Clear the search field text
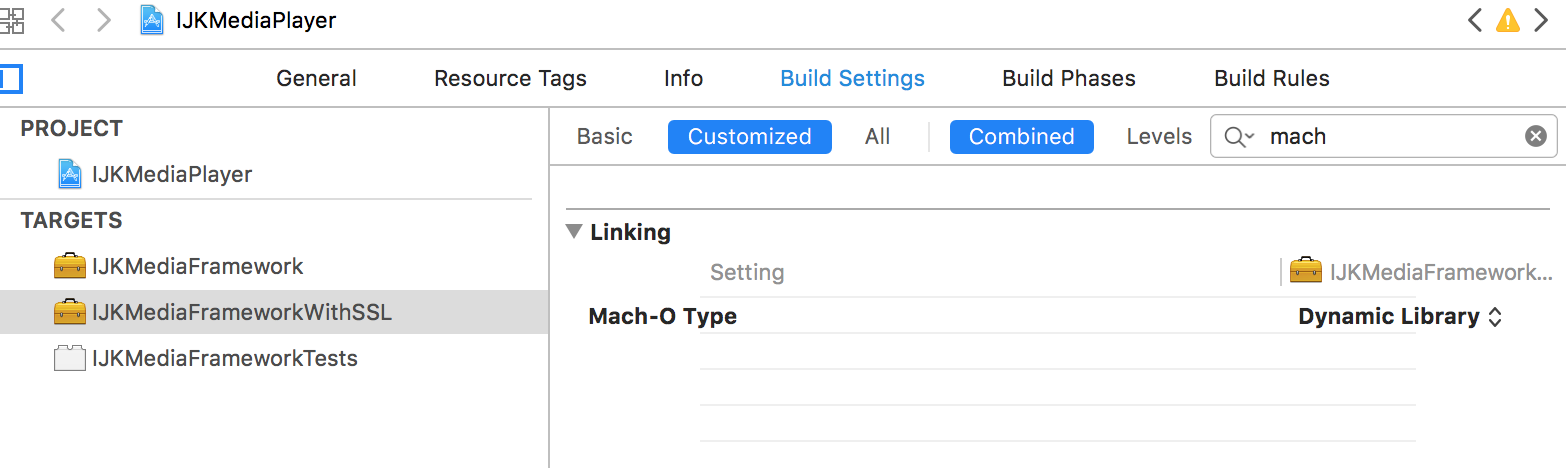Image resolution: width=1566 pixels, height=468 pixels. [1535, 136]
